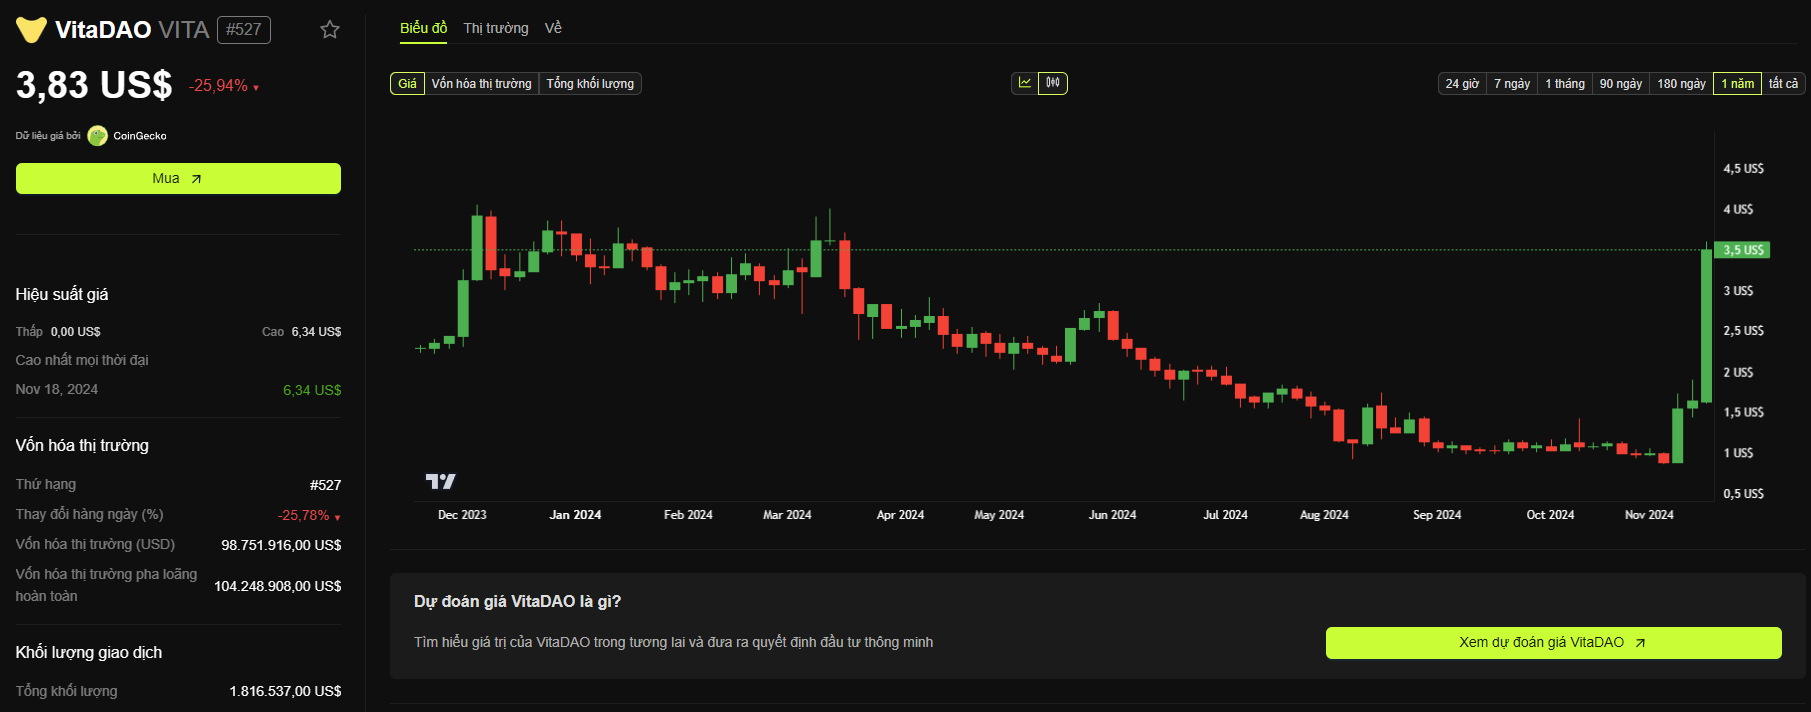Switch chart to line view icon
The image size is (1811, 712).
[x=1025, y=83]
